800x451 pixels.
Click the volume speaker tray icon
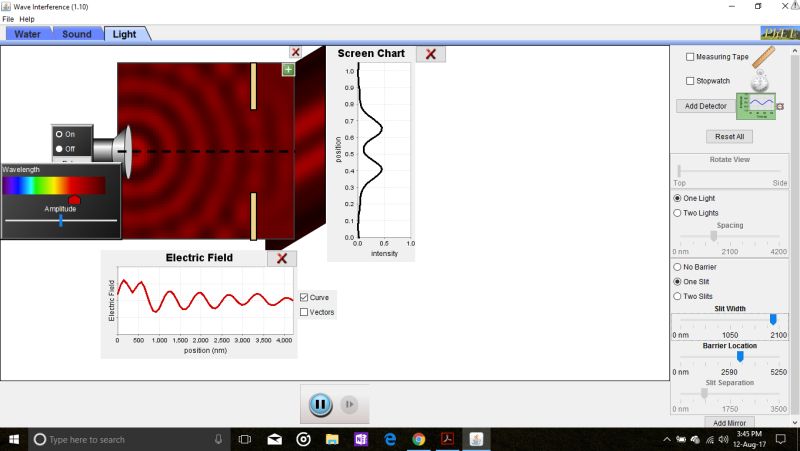click(x=723, y=439)
